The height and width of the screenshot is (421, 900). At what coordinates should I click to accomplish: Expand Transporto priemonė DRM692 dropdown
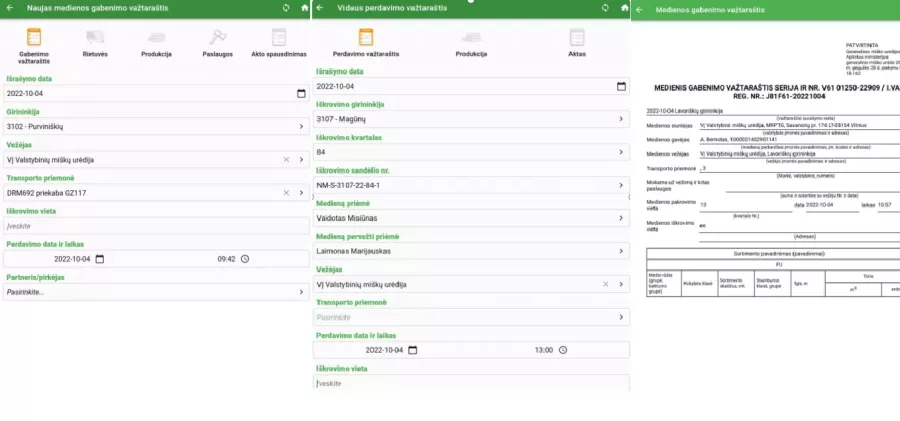pyautogui.click(x=301, y=192)
